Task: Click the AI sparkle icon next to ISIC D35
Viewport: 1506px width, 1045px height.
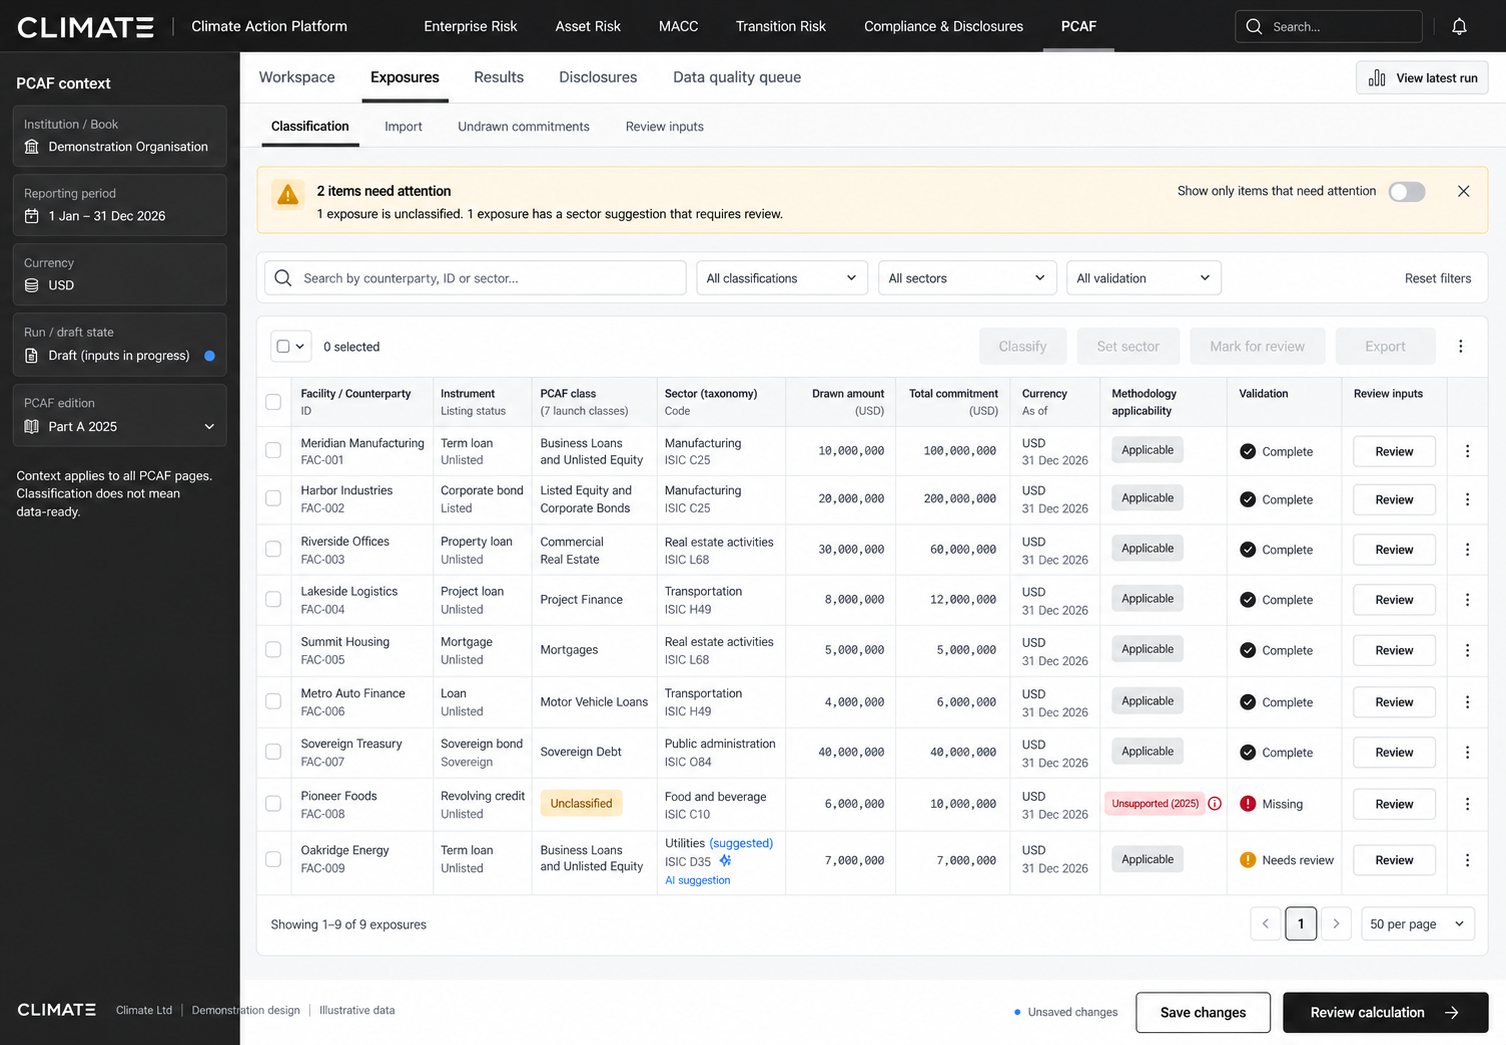Action: (725, 861)
